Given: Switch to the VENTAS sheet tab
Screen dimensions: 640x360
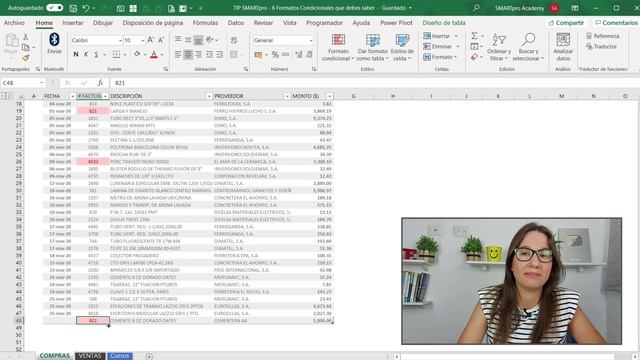Looking at the screenshot, I should (x=90, y=356).
